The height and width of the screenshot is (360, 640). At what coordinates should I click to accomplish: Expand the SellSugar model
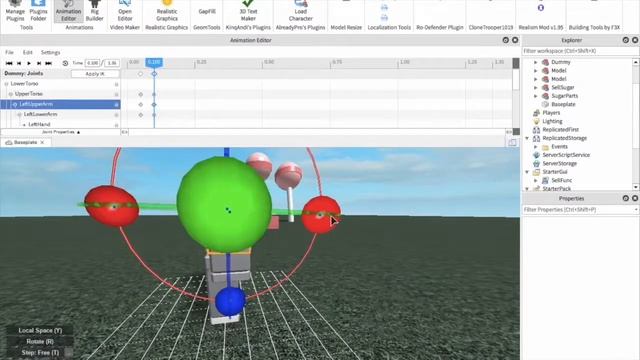point(536,87)
